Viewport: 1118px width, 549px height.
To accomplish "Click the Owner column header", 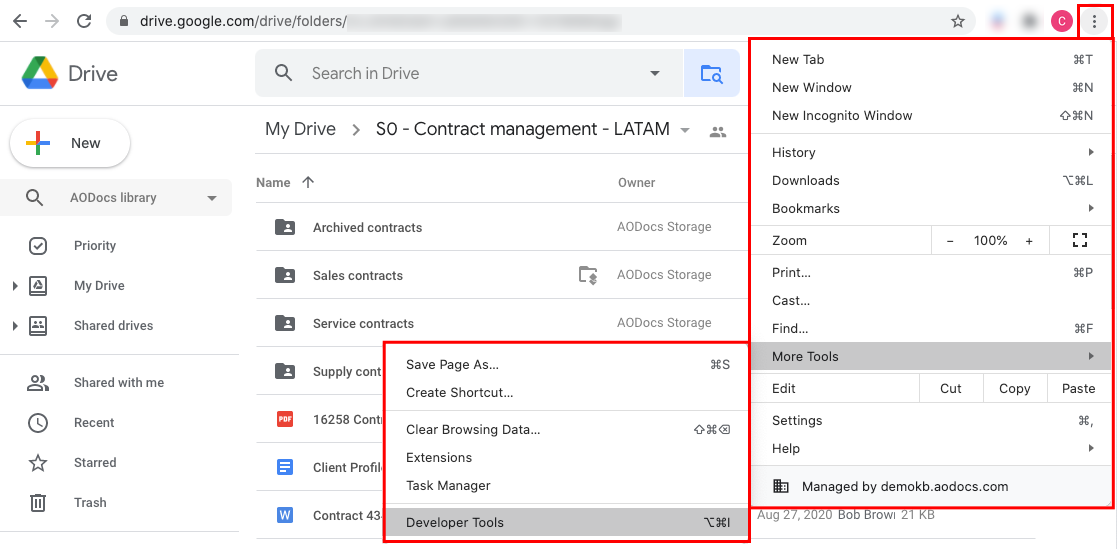I will coord(636,183).
